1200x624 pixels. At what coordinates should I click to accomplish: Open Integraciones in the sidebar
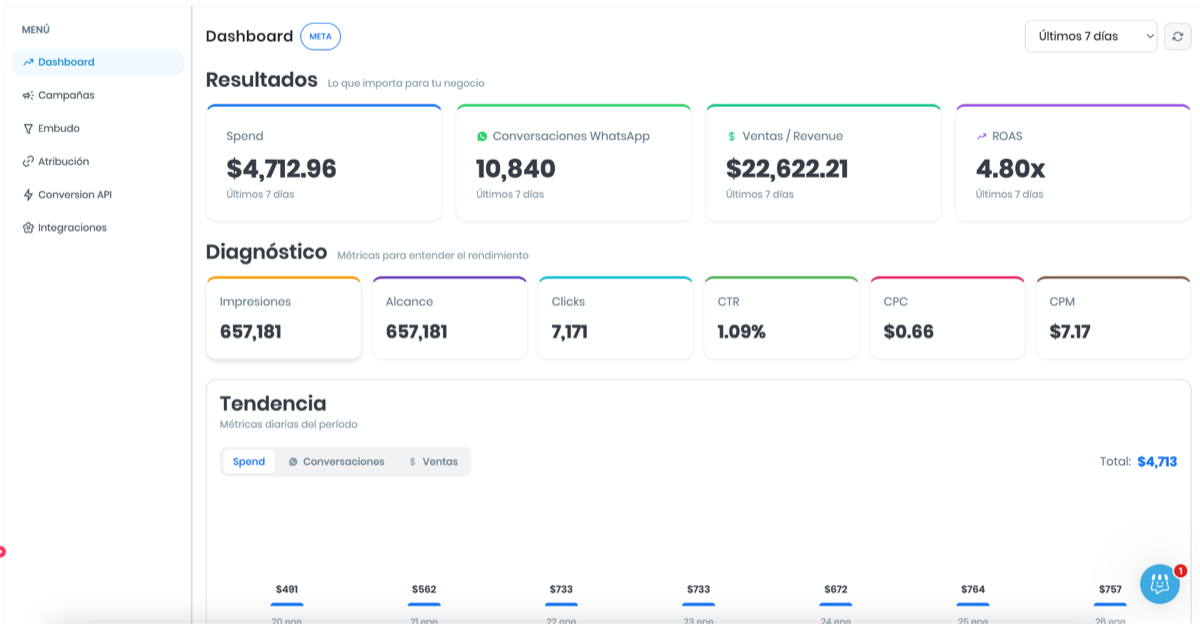(98, 227)
